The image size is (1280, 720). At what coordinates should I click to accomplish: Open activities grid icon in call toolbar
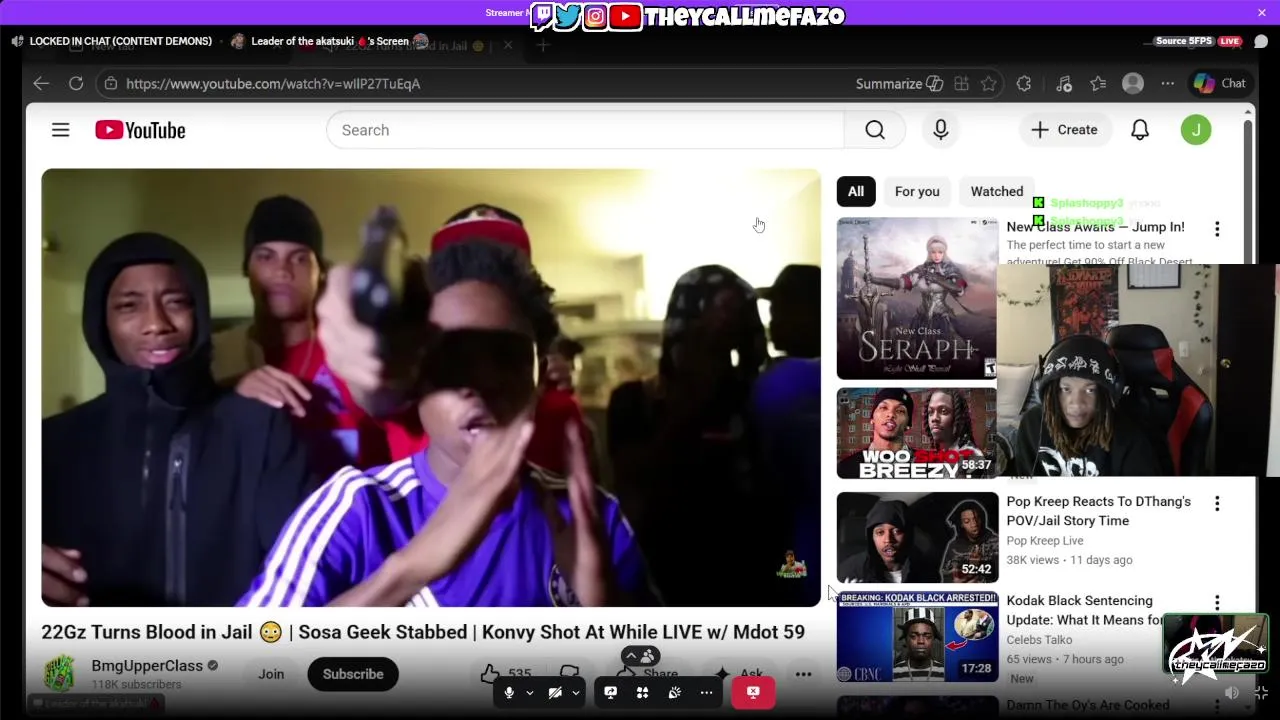tap(642, 693)
